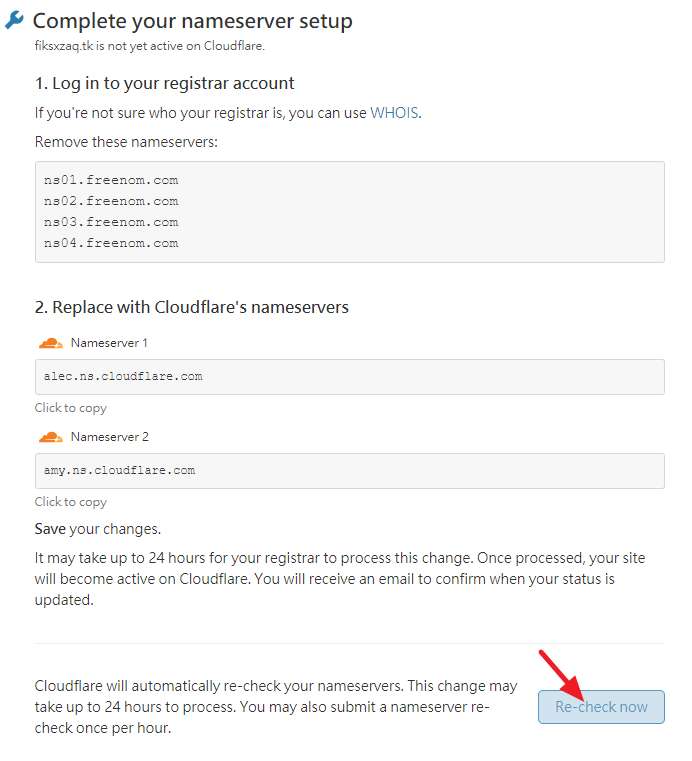The width and height of the screenshot is (692, 761).
Task: Click 'Click to copy' under Nameserver 1
Action: tap(71, 408)
